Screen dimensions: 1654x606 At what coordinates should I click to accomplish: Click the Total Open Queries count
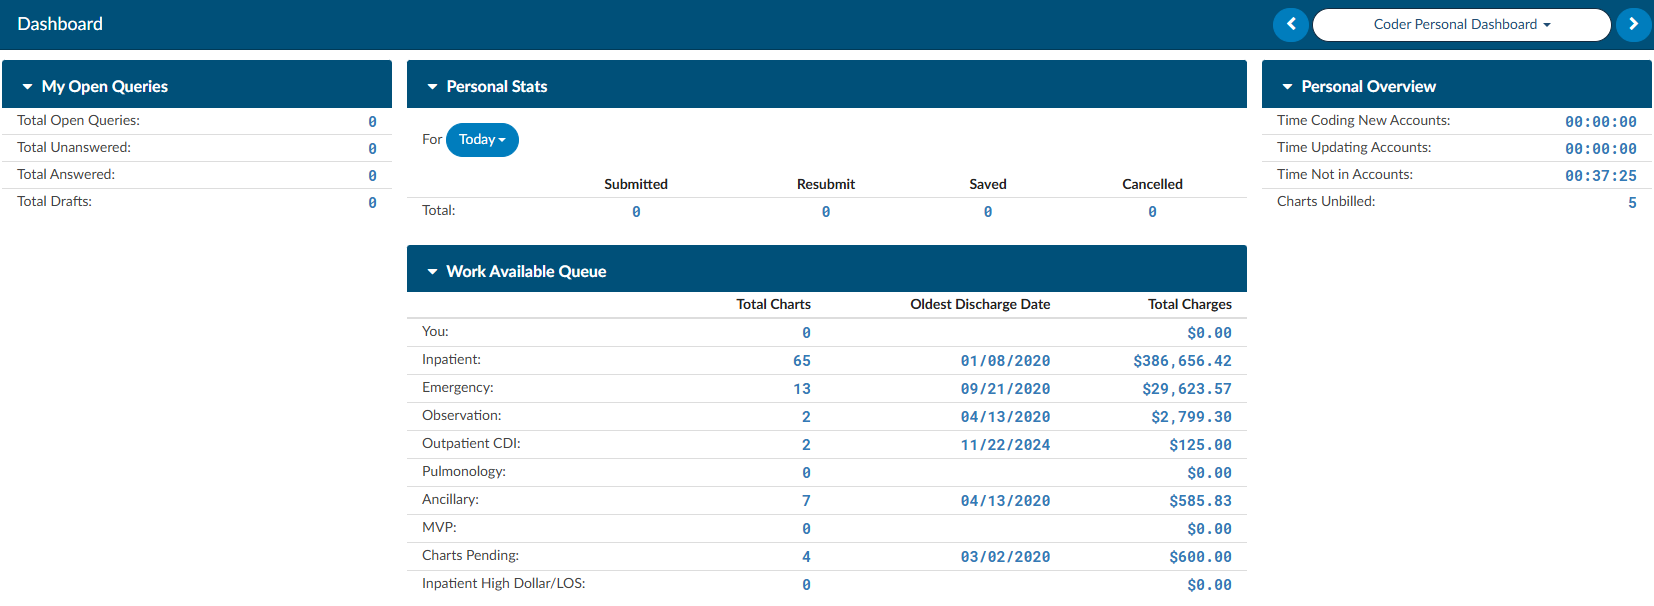point(372,121)
